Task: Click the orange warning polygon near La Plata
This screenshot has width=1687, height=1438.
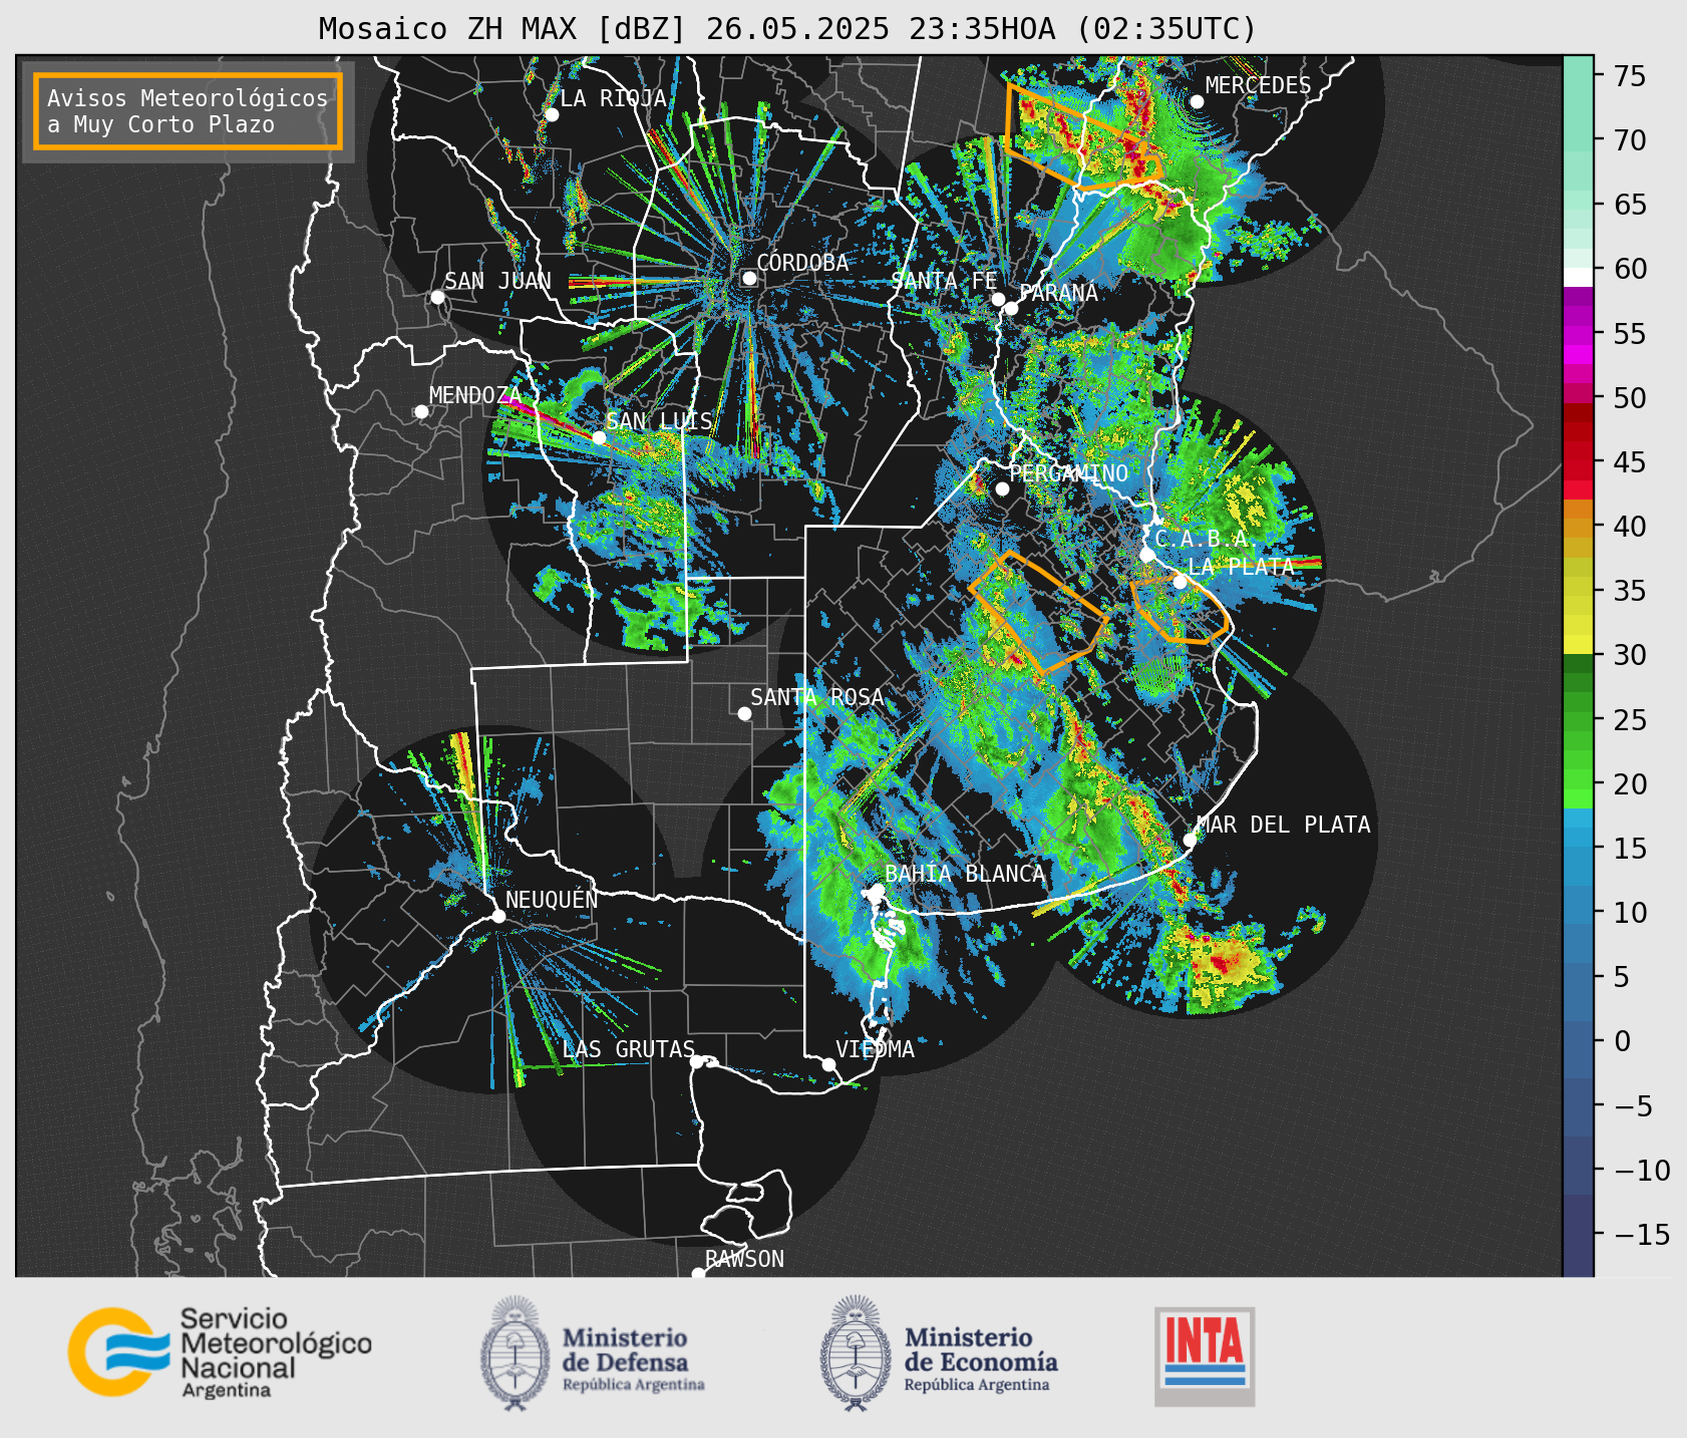Action: click(x=1180, y=608)
